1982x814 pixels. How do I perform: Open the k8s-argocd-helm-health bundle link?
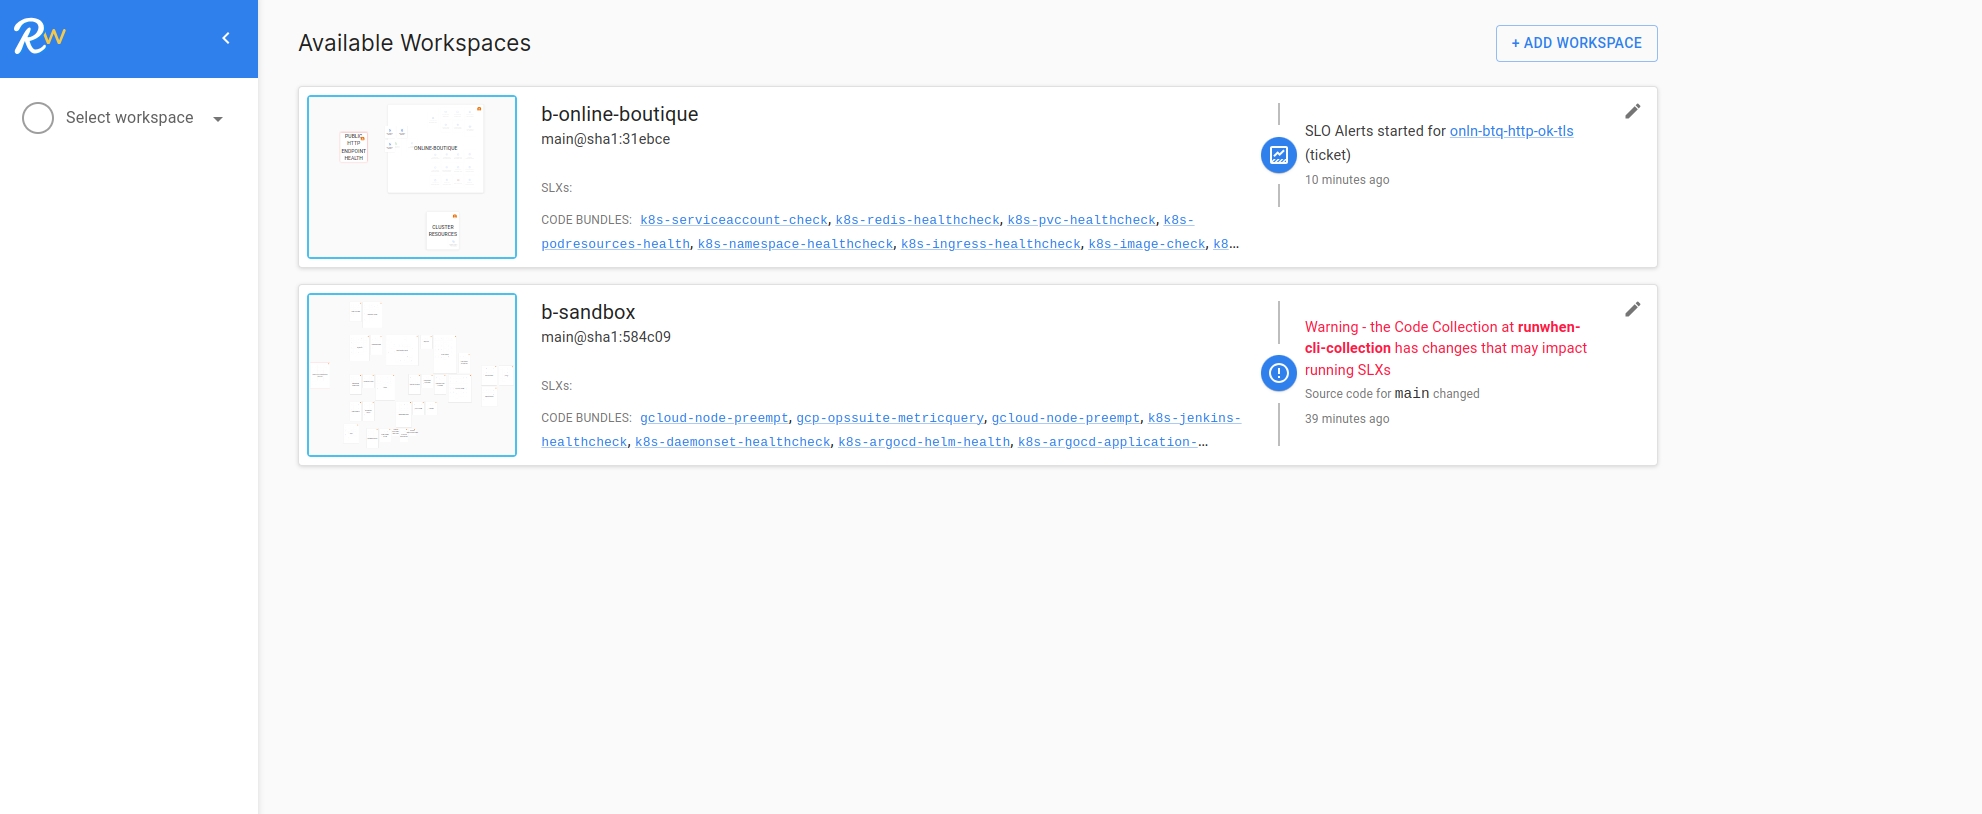coord(923,442)
